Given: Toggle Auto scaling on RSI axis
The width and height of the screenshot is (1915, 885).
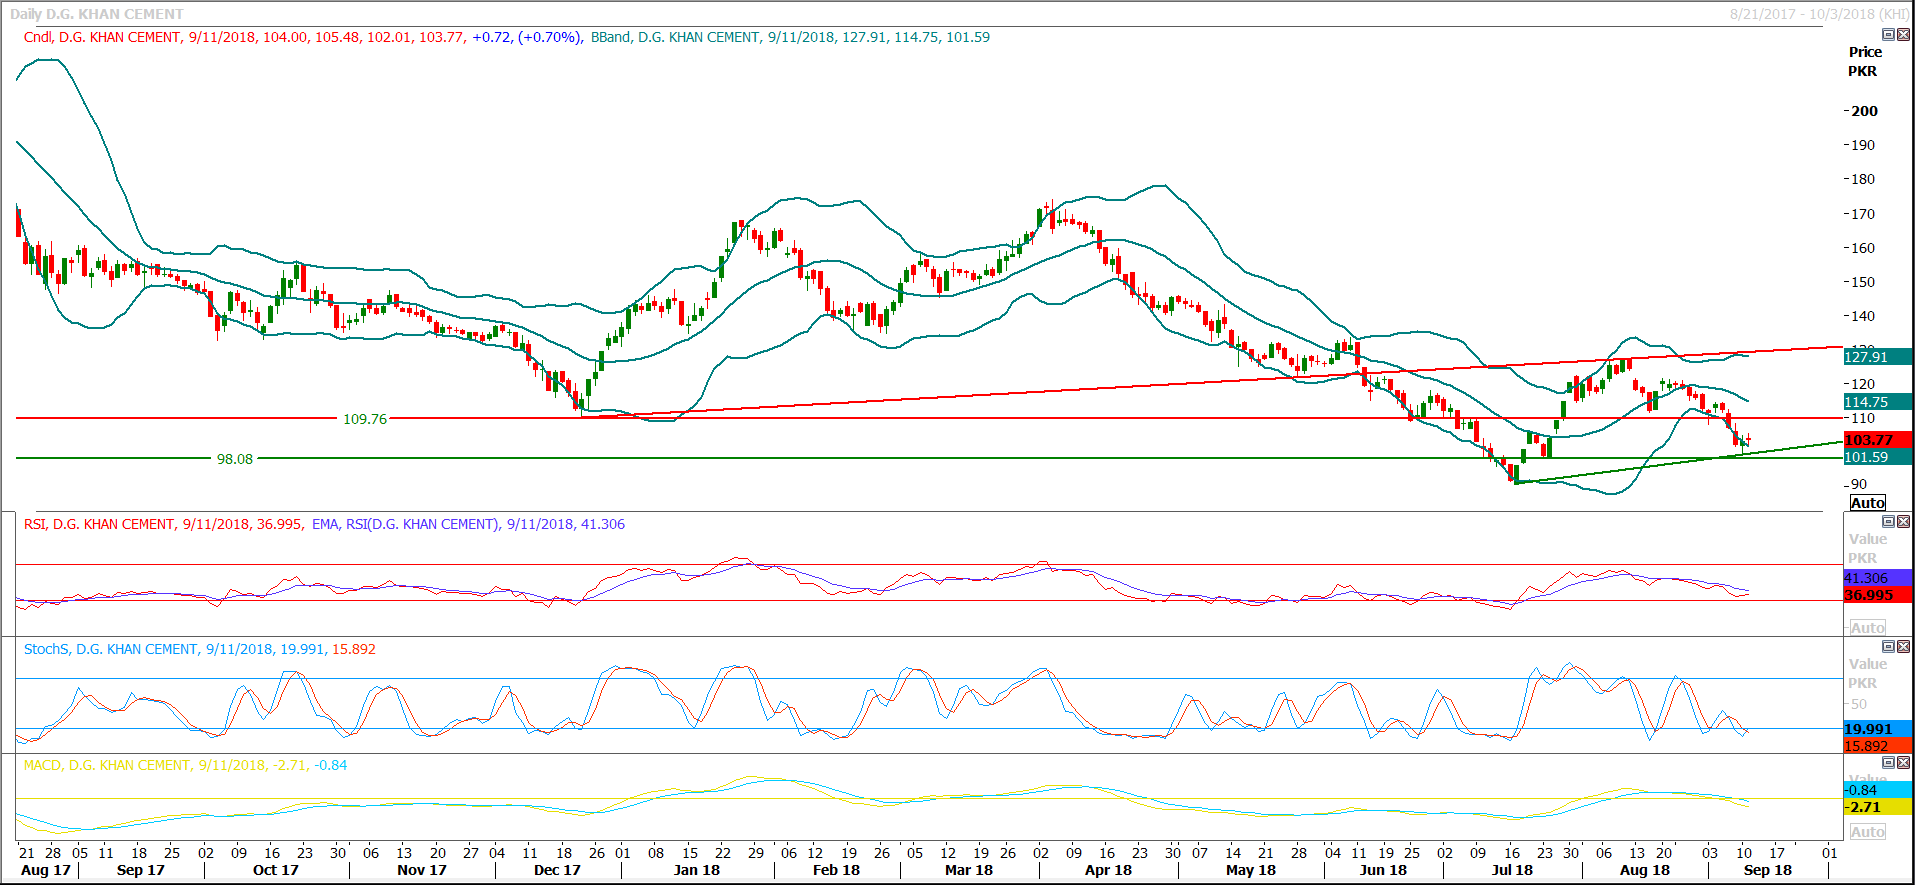Looking at the screenshot, I should click(x=1867, y=628).
